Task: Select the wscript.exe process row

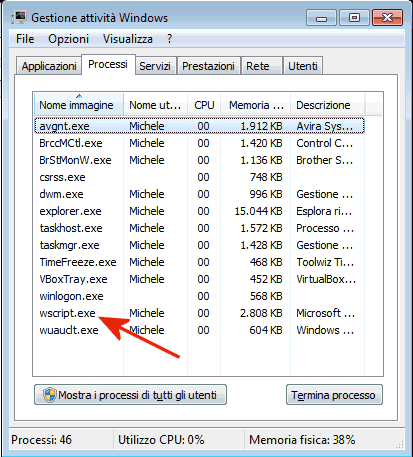Action: pos(199,313)
